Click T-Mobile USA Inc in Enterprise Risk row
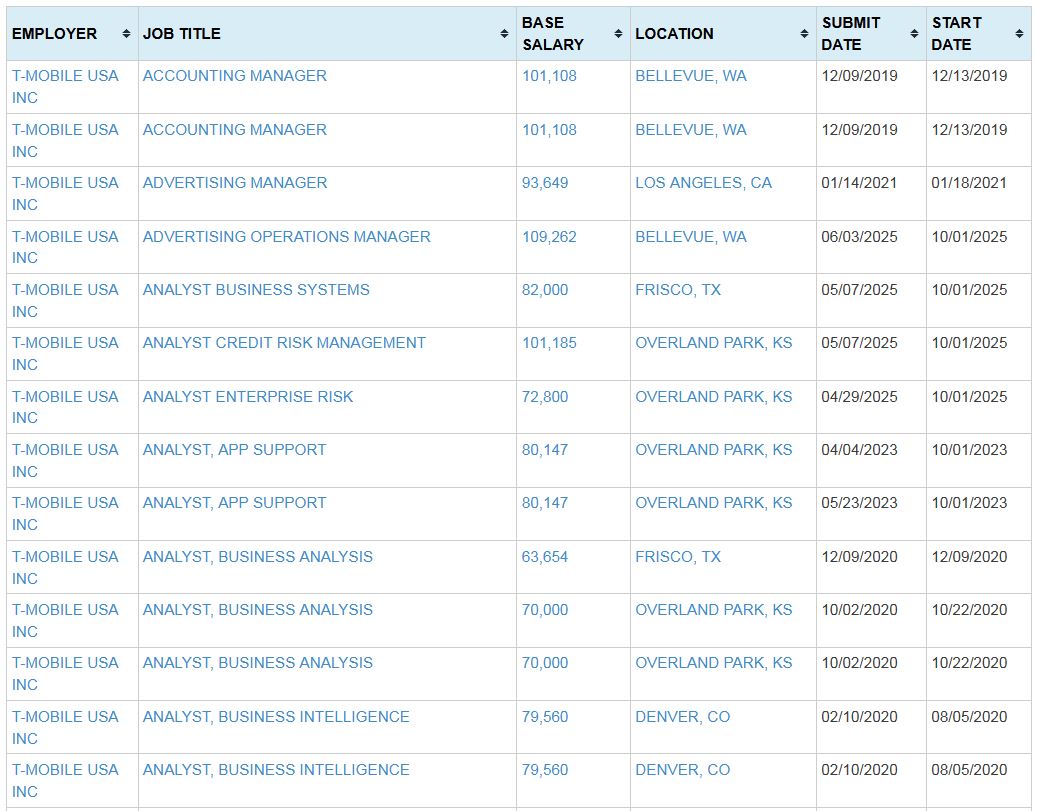1037x811 pixels. pos(65,407)
